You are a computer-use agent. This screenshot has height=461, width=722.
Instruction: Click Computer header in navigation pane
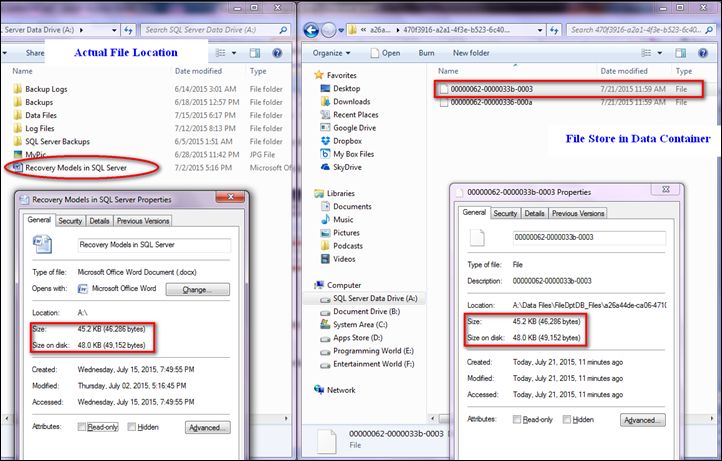(344, 285)
